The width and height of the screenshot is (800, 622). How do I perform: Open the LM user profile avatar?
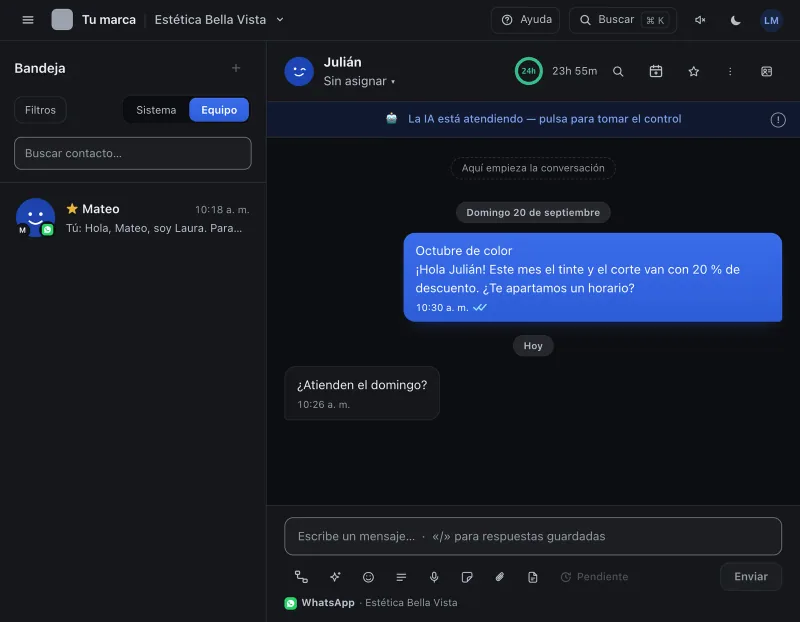pyautogui.click(x=771, y=20)
